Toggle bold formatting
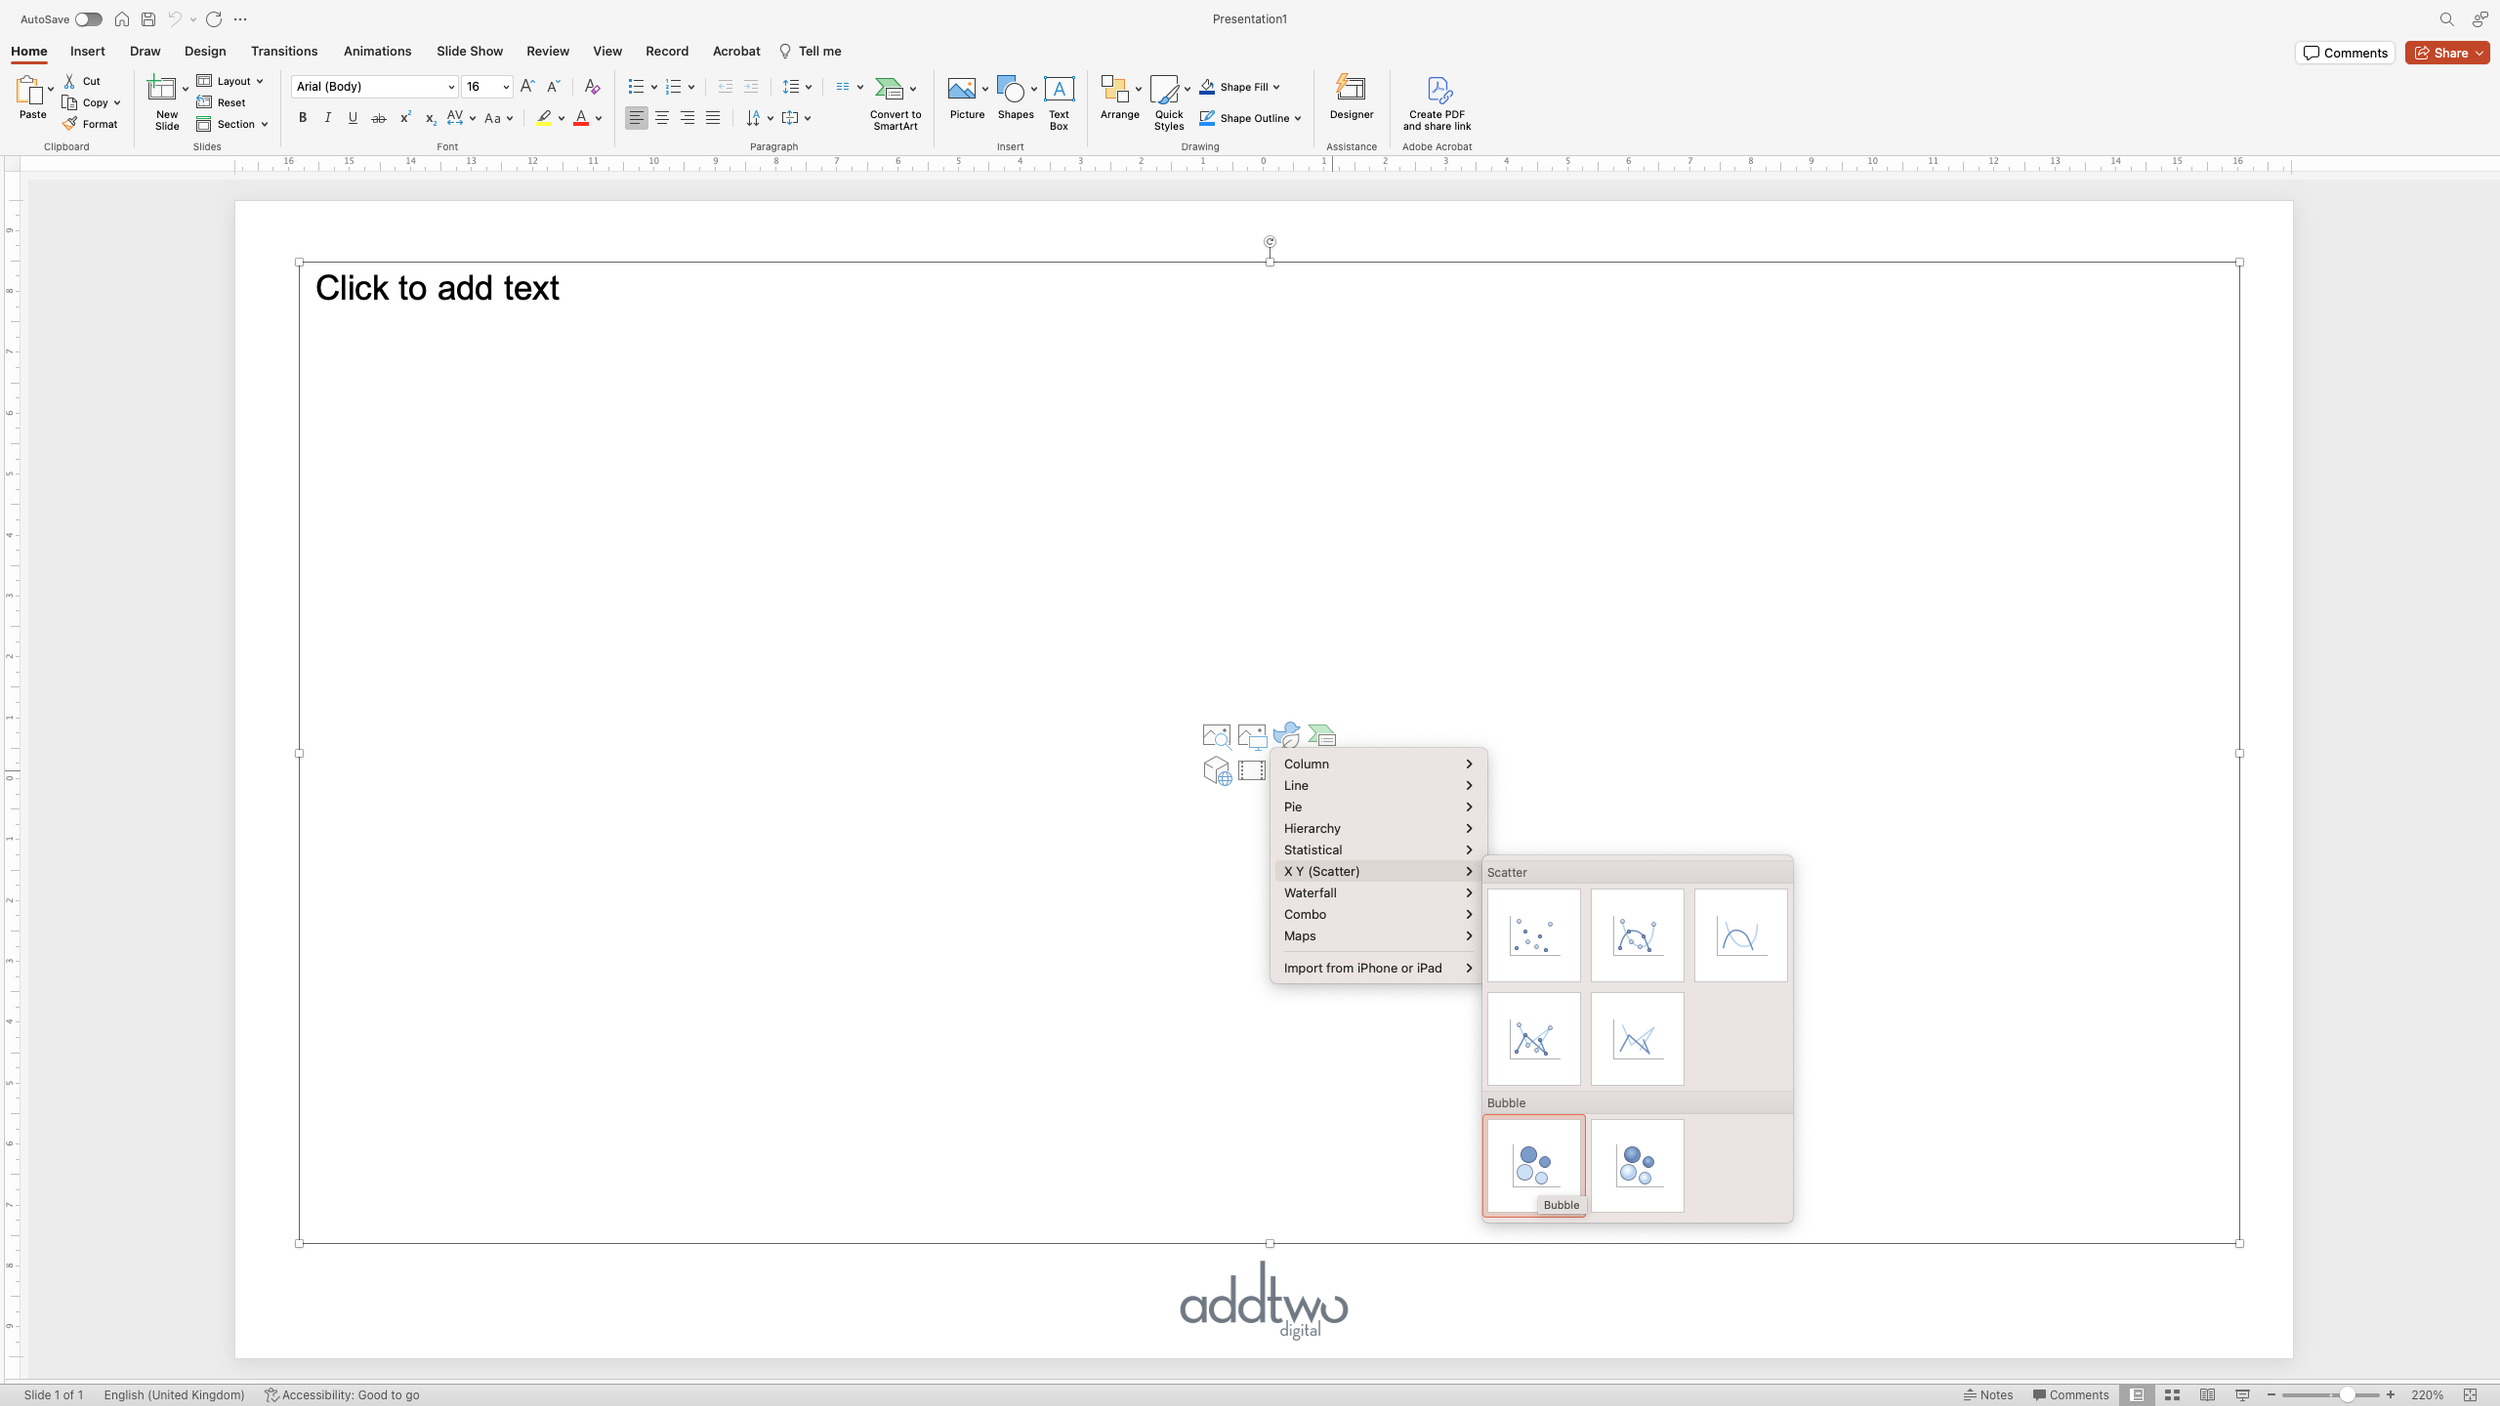The height and width of the screenshot is (1406, 2500). pos(302,118)
